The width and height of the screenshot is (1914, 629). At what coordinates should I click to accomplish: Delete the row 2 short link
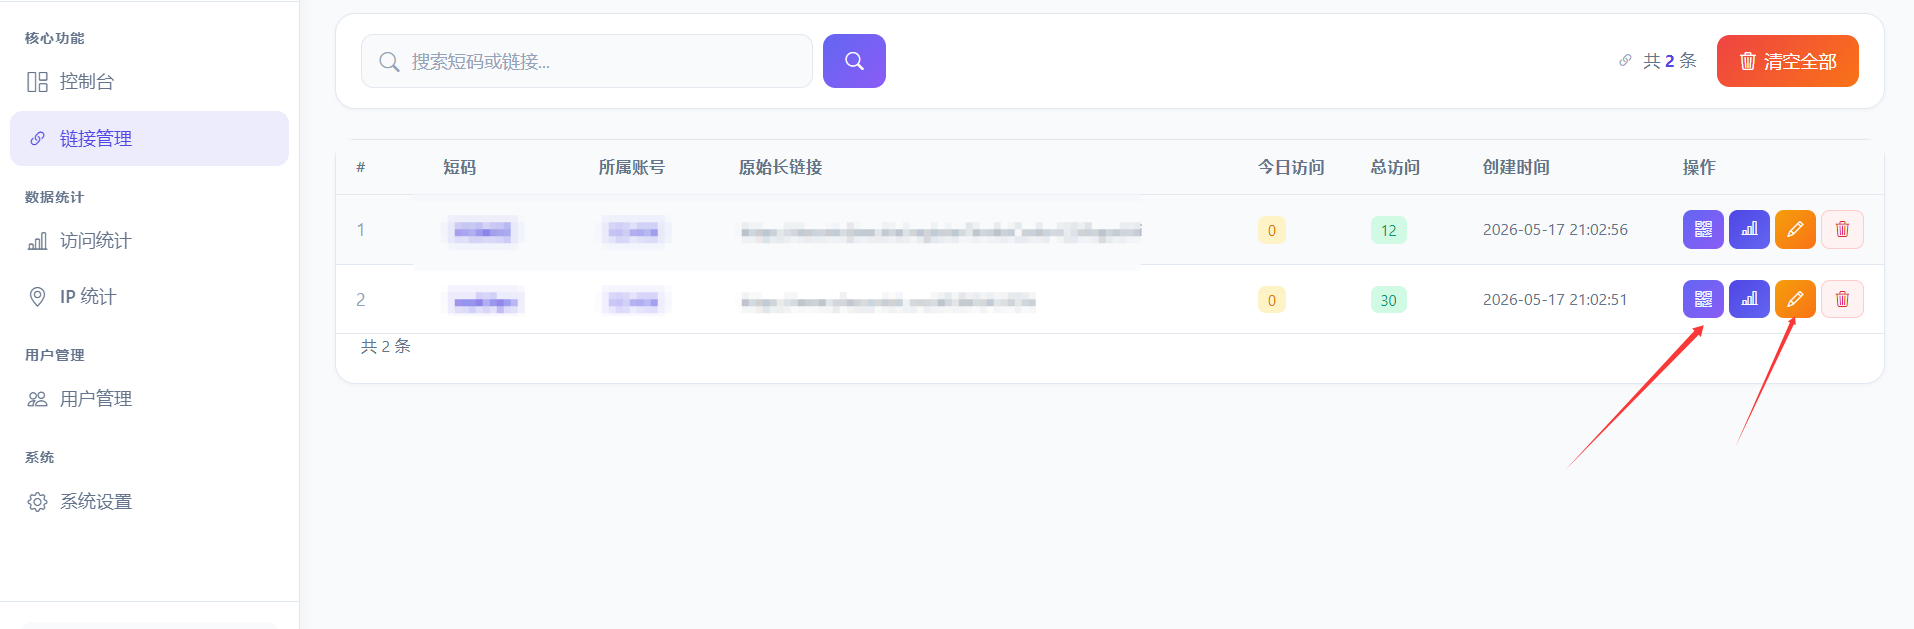click(1842, 299)
